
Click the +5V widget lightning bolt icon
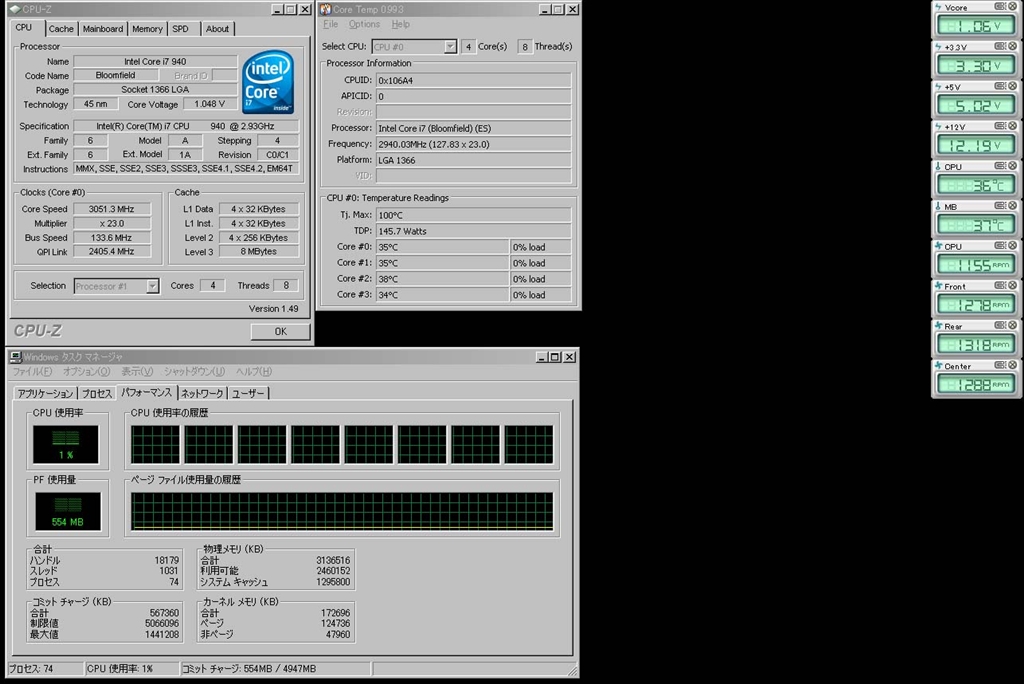[938, 87]
